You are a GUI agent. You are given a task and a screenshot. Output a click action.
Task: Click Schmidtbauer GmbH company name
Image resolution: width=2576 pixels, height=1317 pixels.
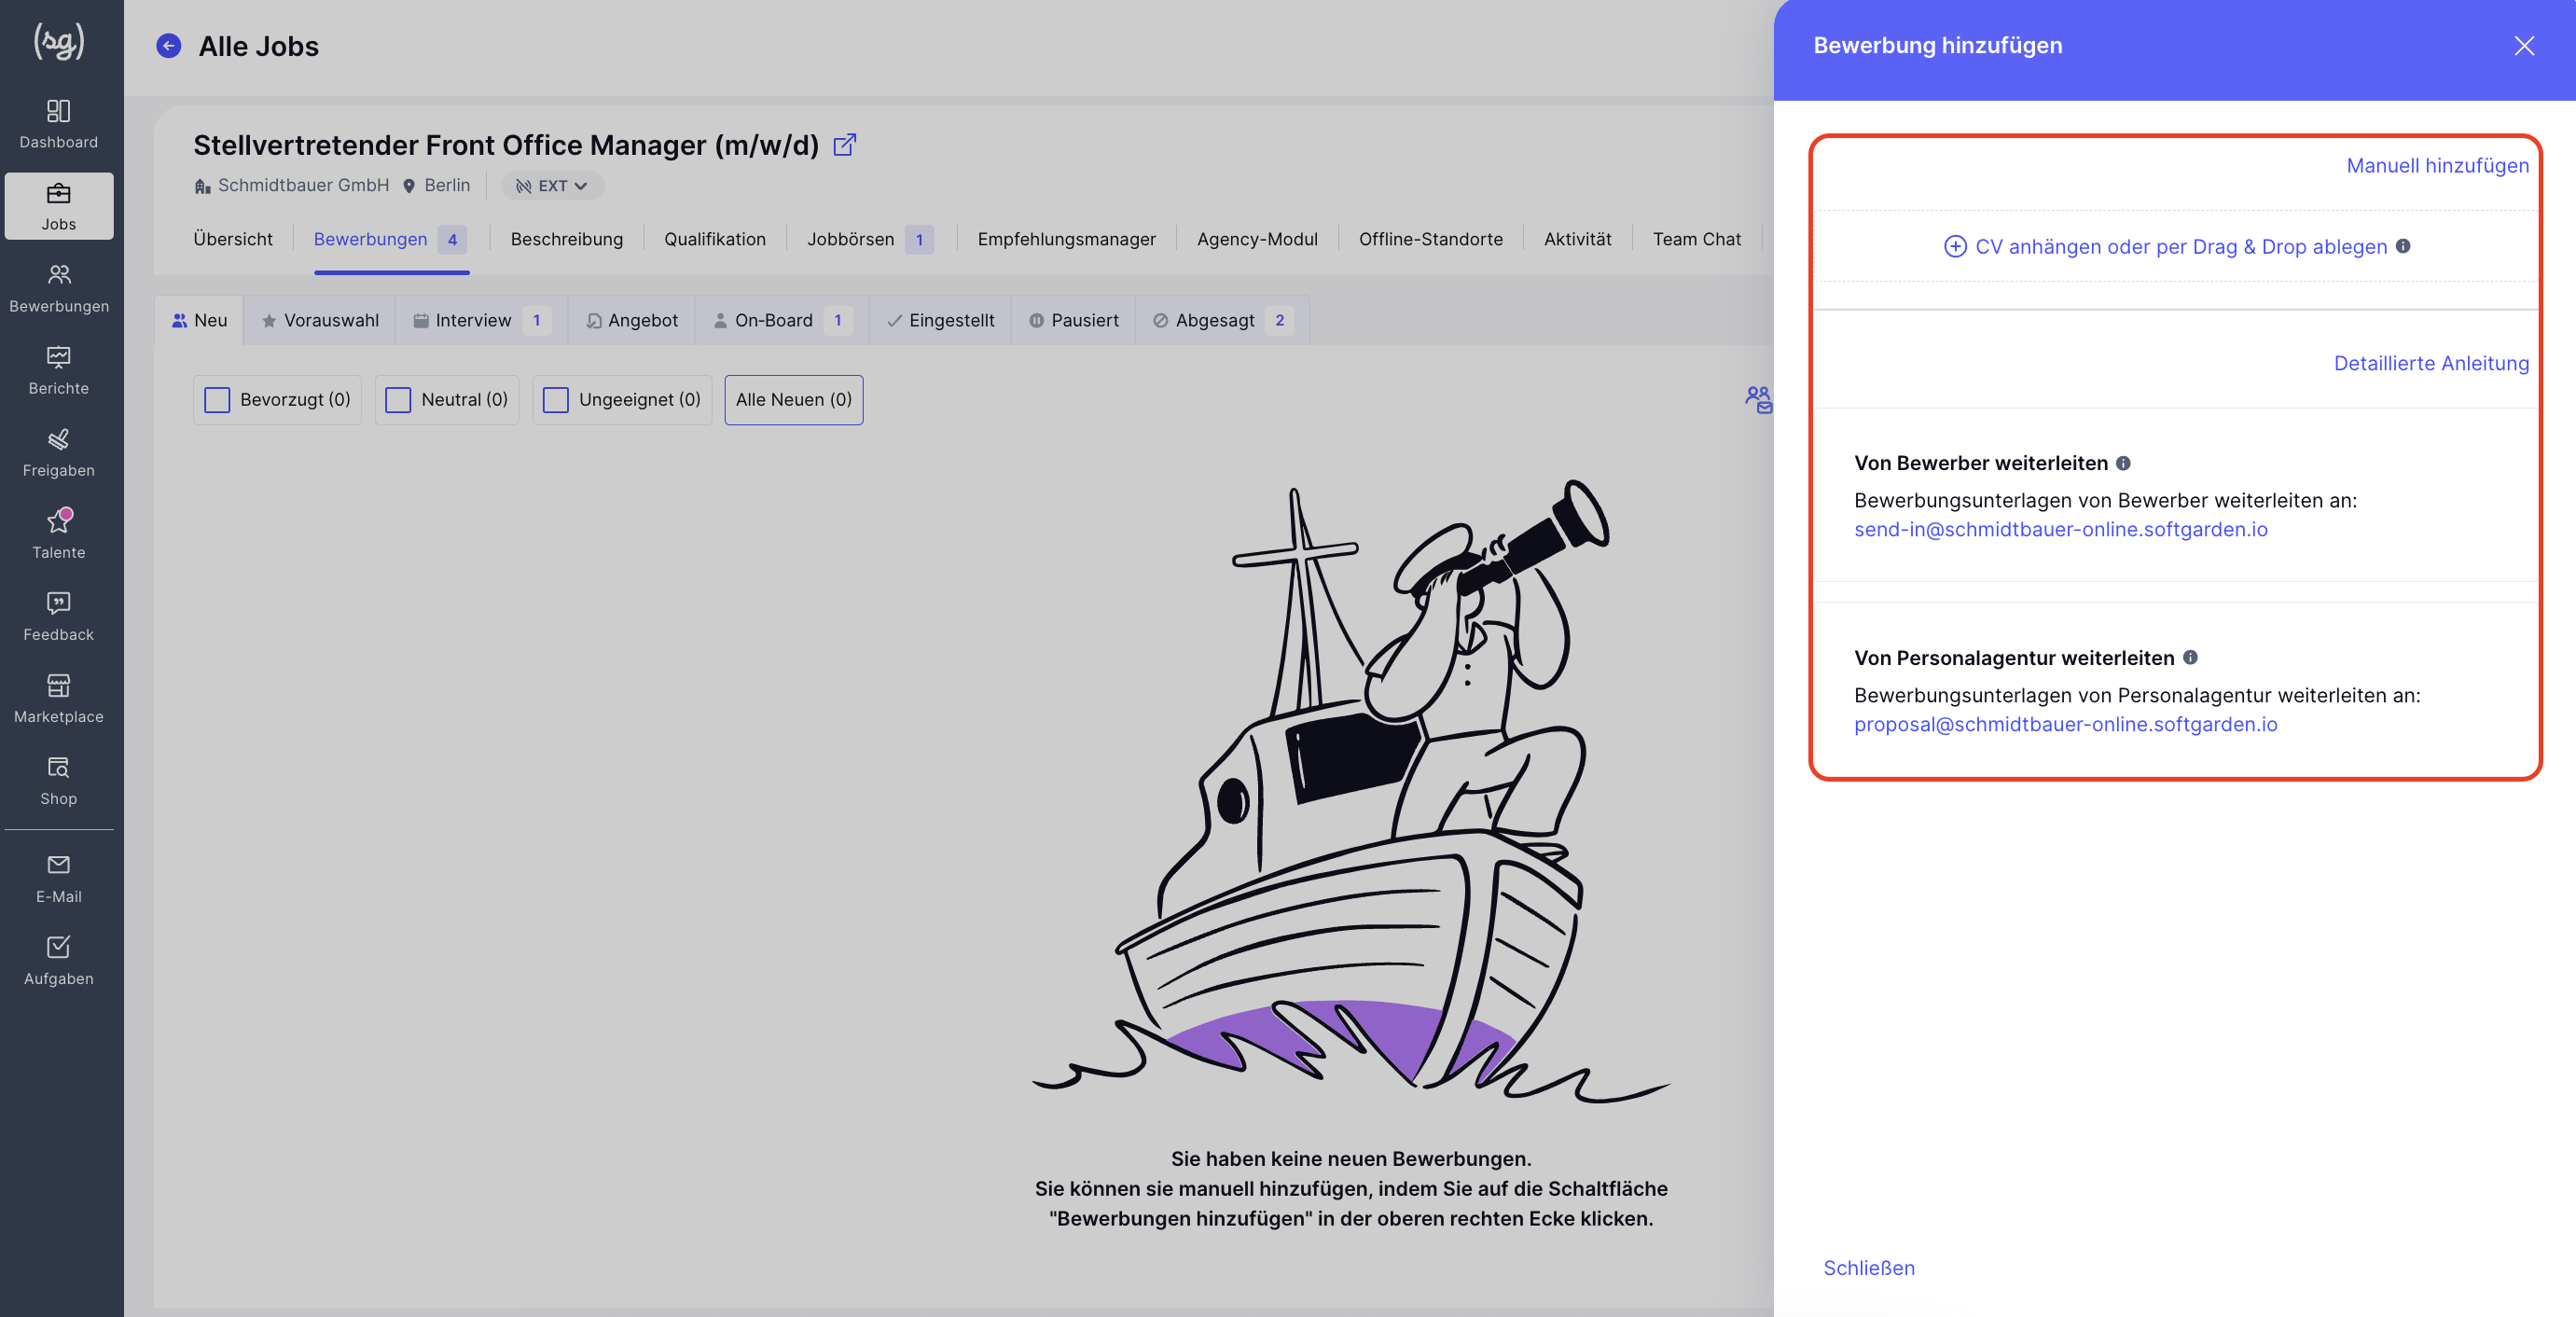point(303,185)
